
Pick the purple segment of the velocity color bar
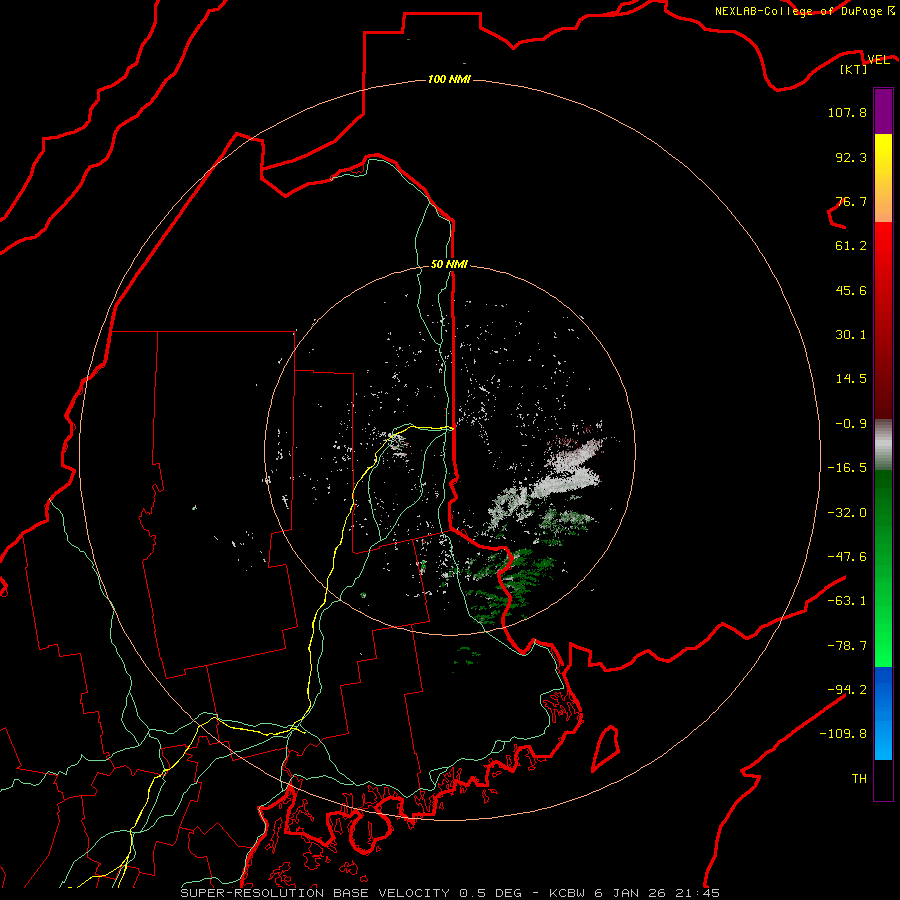coord(883,111)
